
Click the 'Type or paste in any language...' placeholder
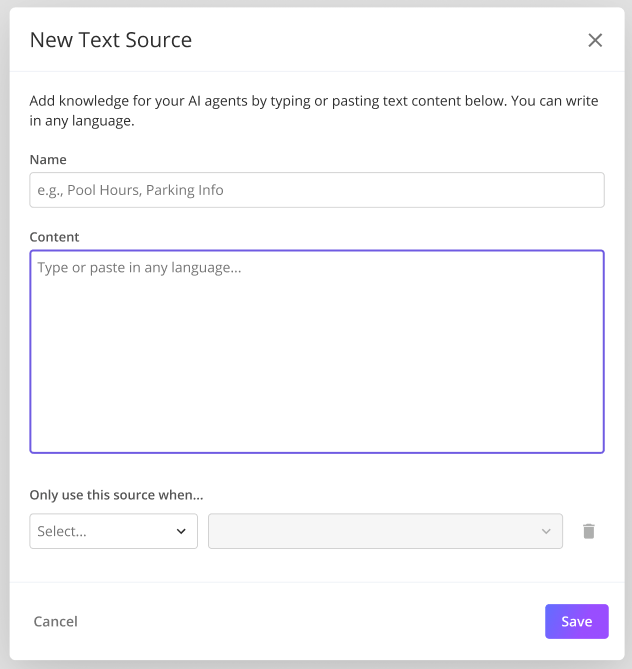tap(139, 268)
